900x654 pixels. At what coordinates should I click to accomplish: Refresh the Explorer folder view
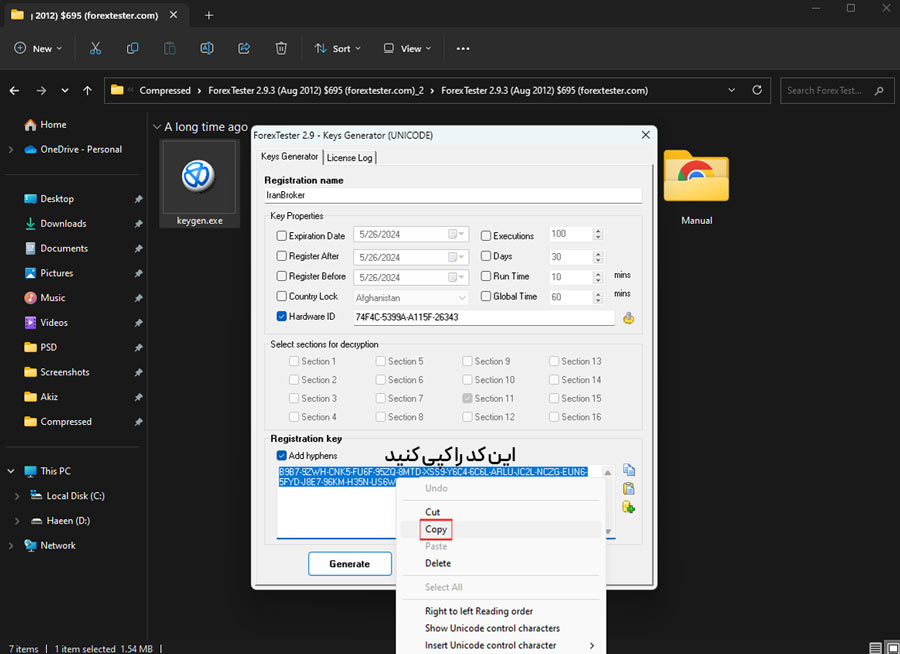pos(757,90)
